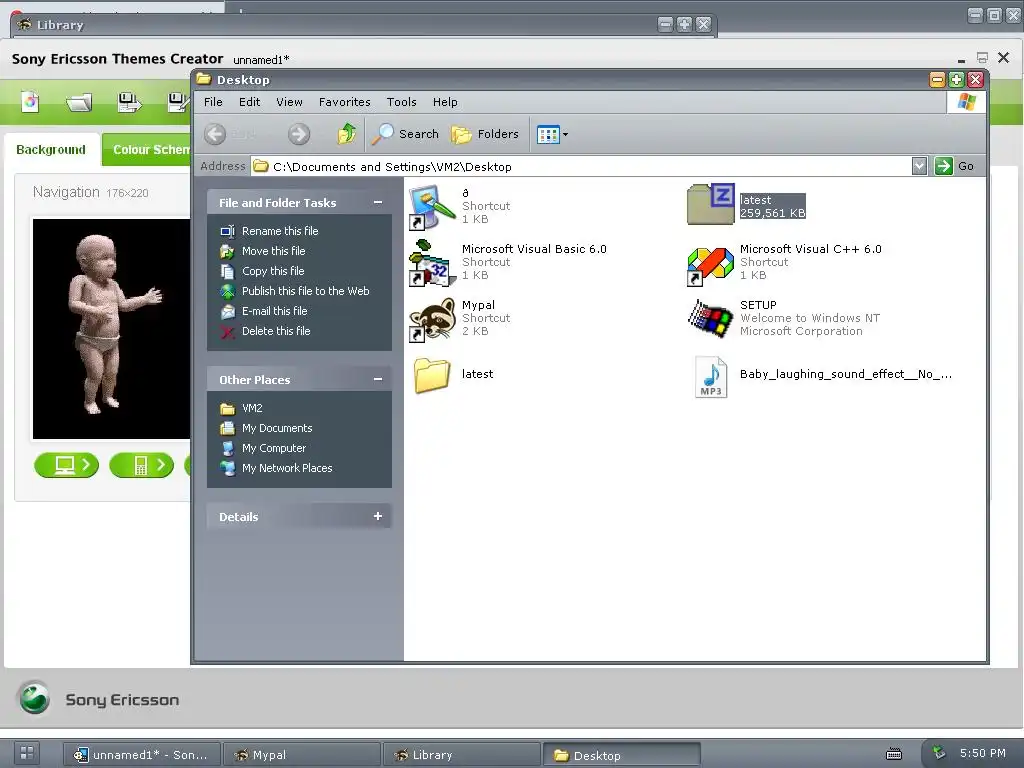Switch to Mypal taskbar item

pyautogui.click(x=302, y=755)
